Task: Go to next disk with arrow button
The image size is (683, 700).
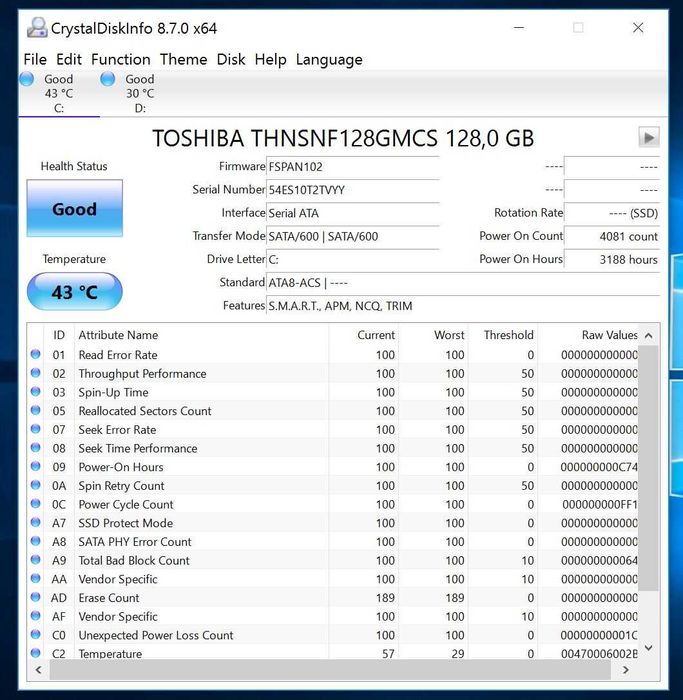Action: coord(649,138)
